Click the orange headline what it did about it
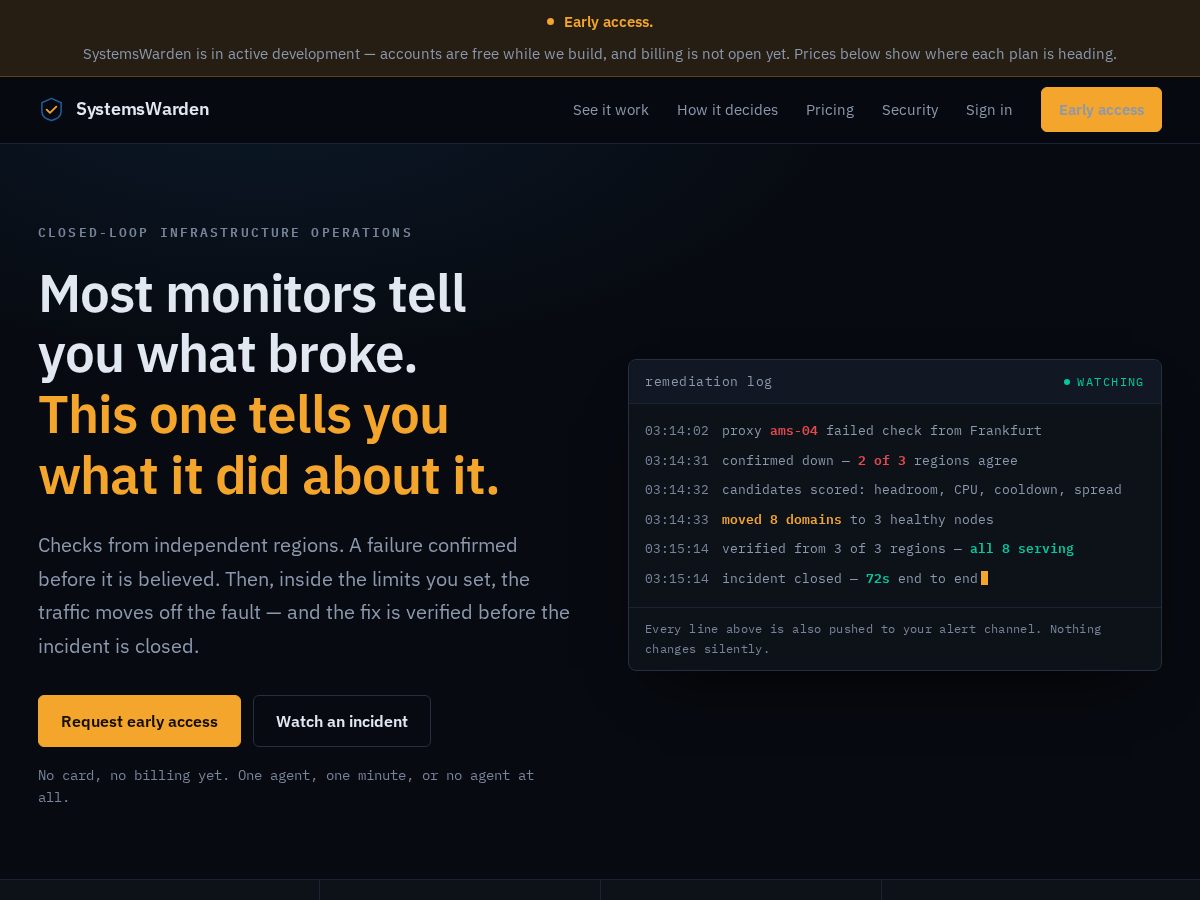 coord(269,476)
